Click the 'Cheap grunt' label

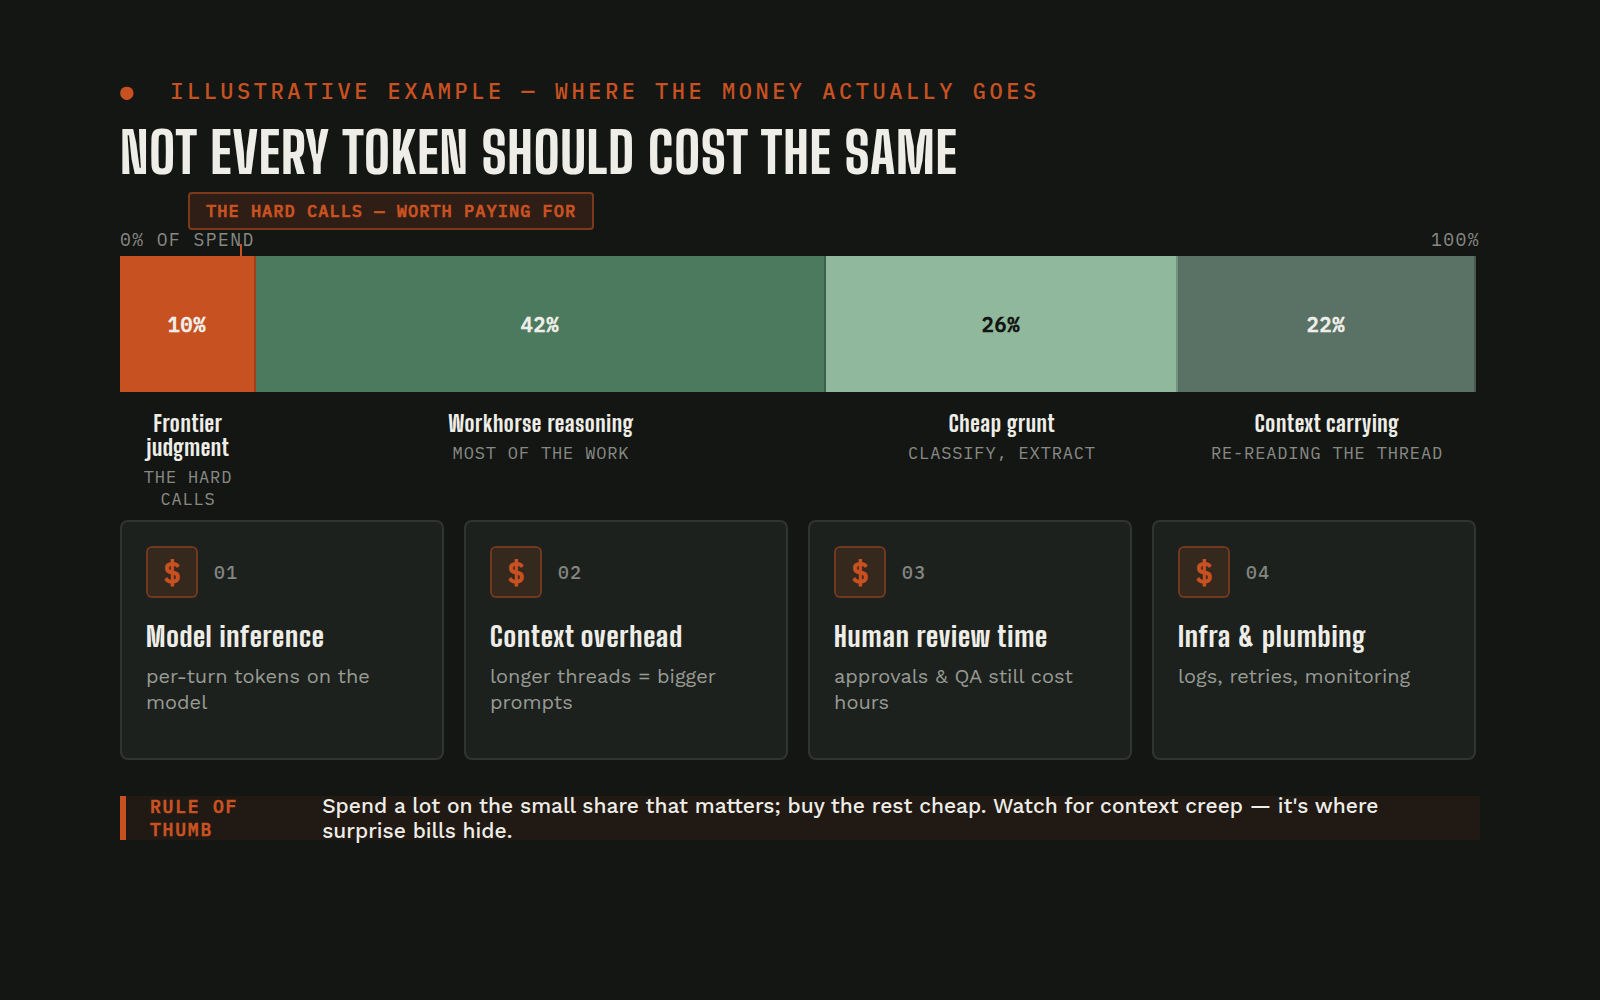(x=1001, y=424)
